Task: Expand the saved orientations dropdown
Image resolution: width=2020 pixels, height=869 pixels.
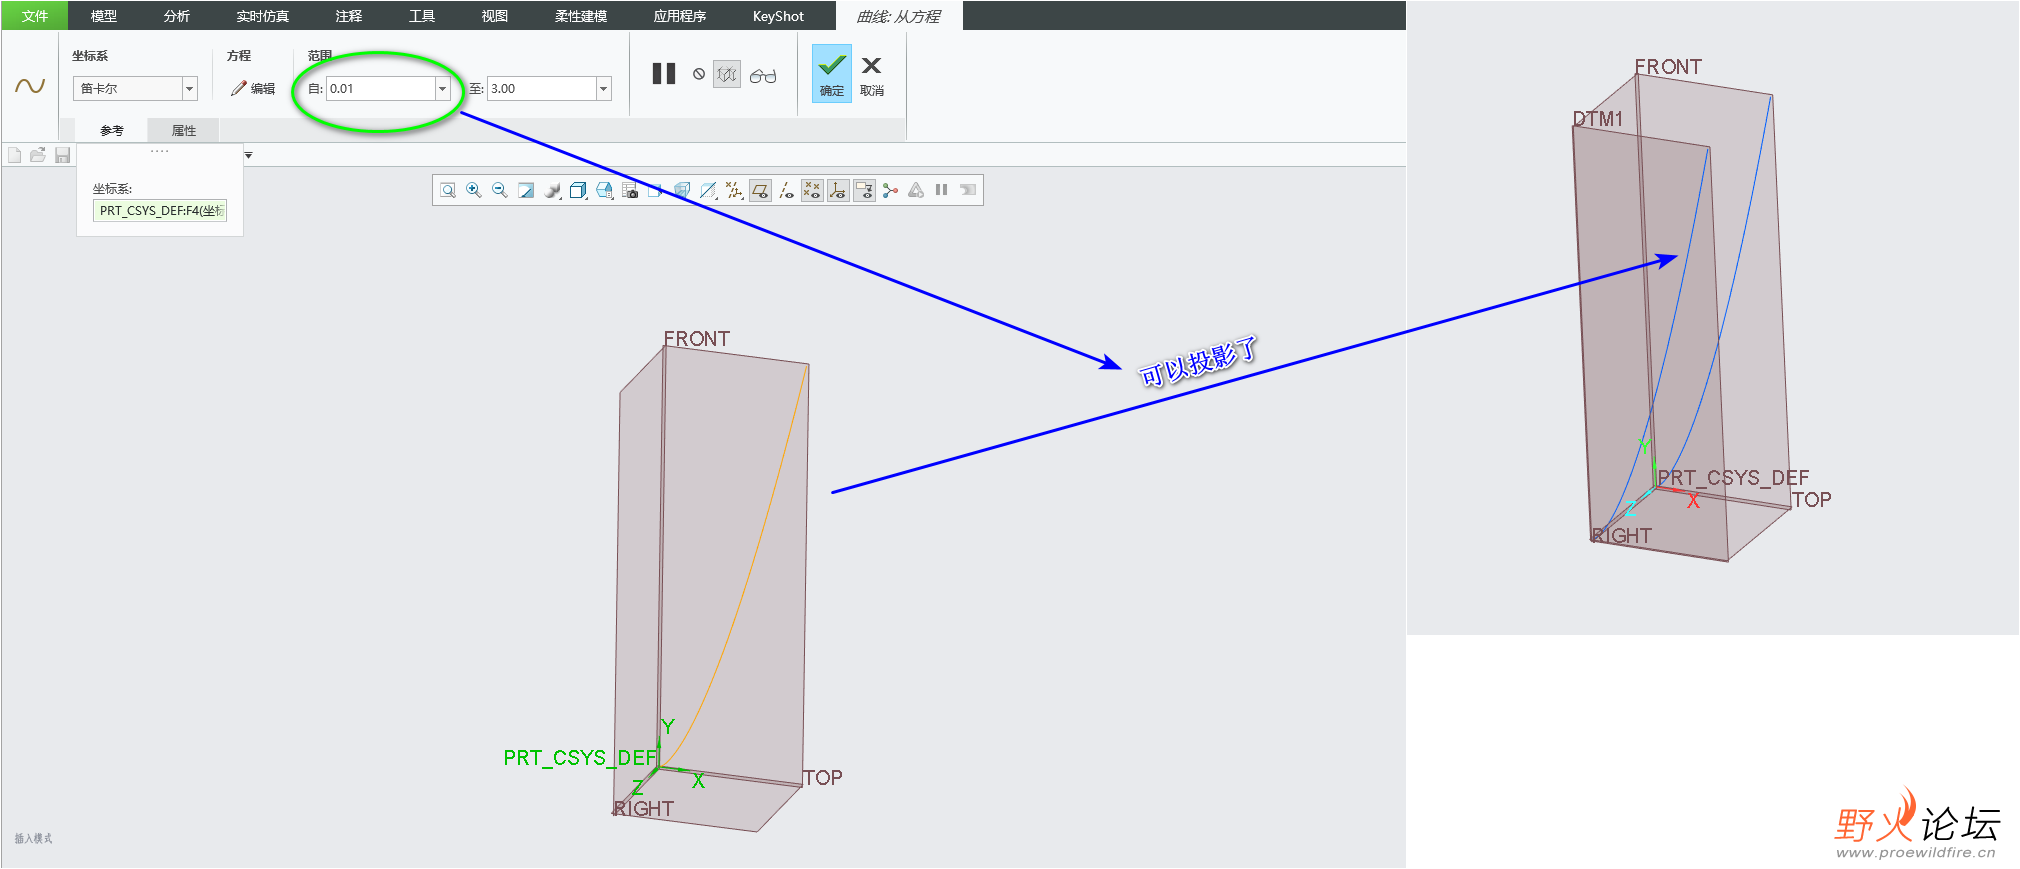Action: coord(605,190)
